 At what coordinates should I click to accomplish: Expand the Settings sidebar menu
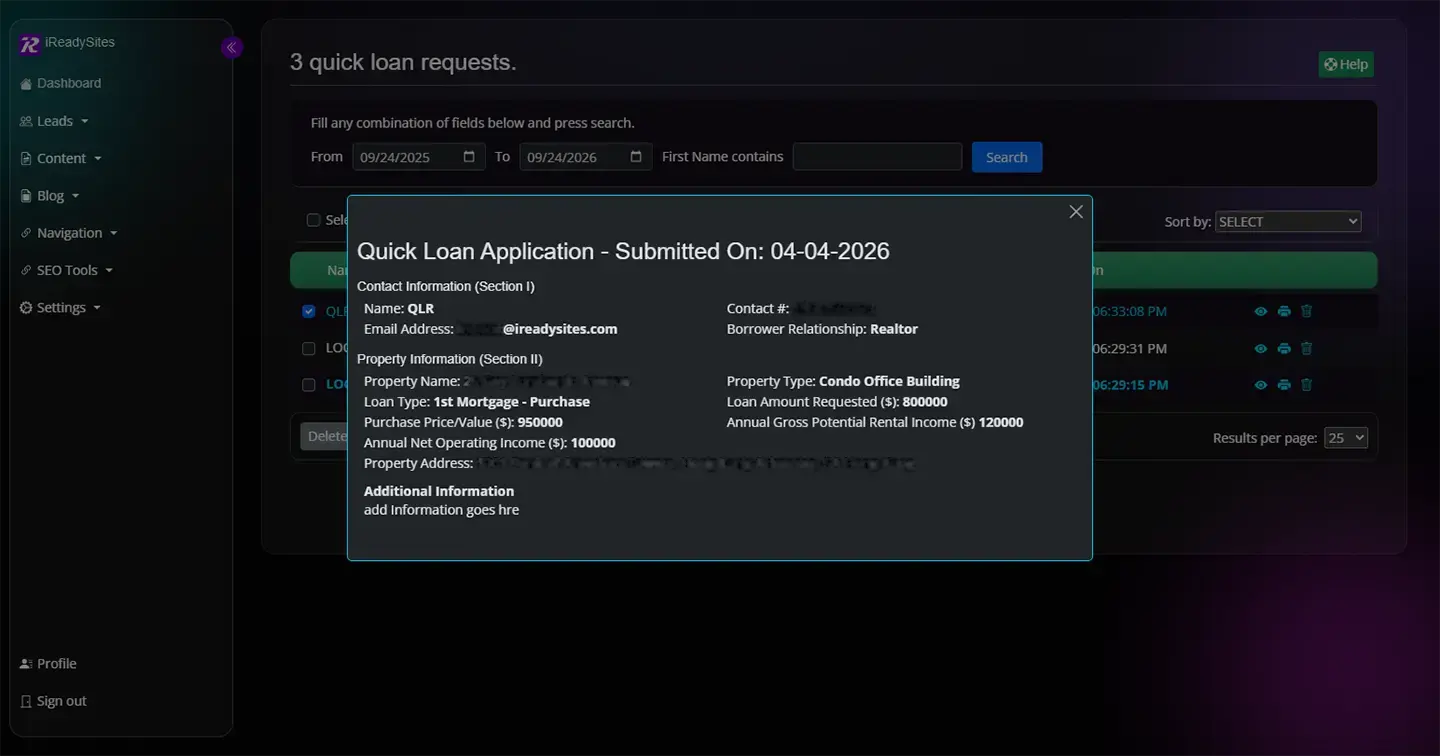click(61, 308)
